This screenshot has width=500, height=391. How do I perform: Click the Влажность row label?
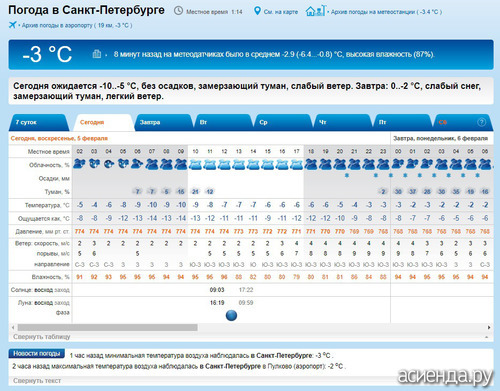[x=51, y=277]
